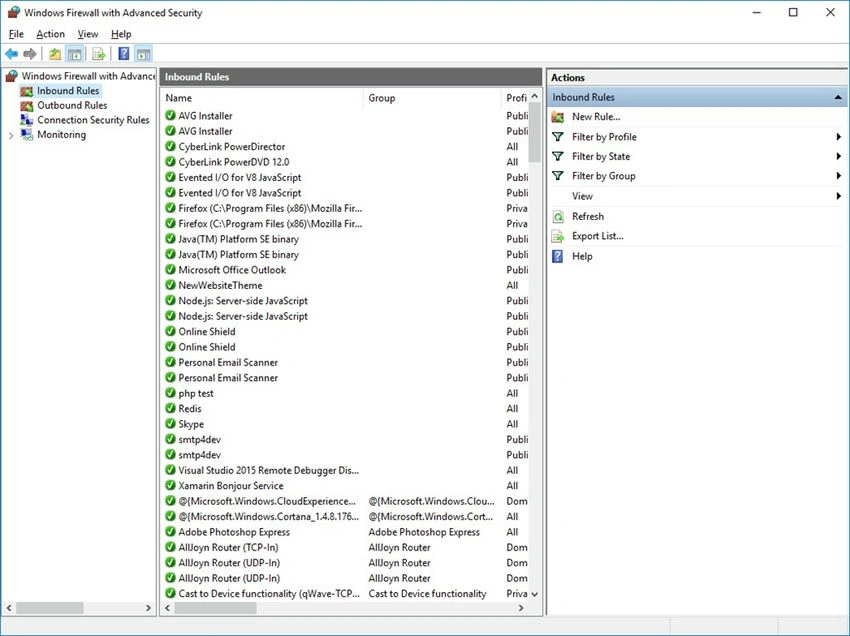The height and width of the screenshot is (636, 850).
Task: Select Refresh action
Action: click(x=588, y=216)
